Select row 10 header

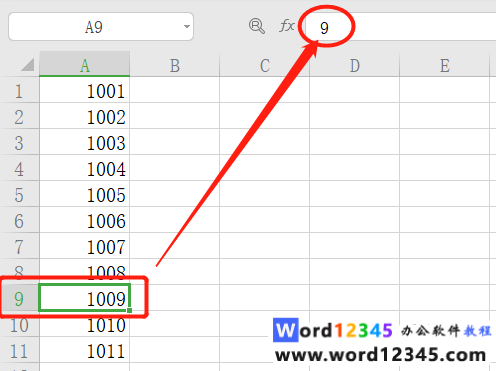19,324
